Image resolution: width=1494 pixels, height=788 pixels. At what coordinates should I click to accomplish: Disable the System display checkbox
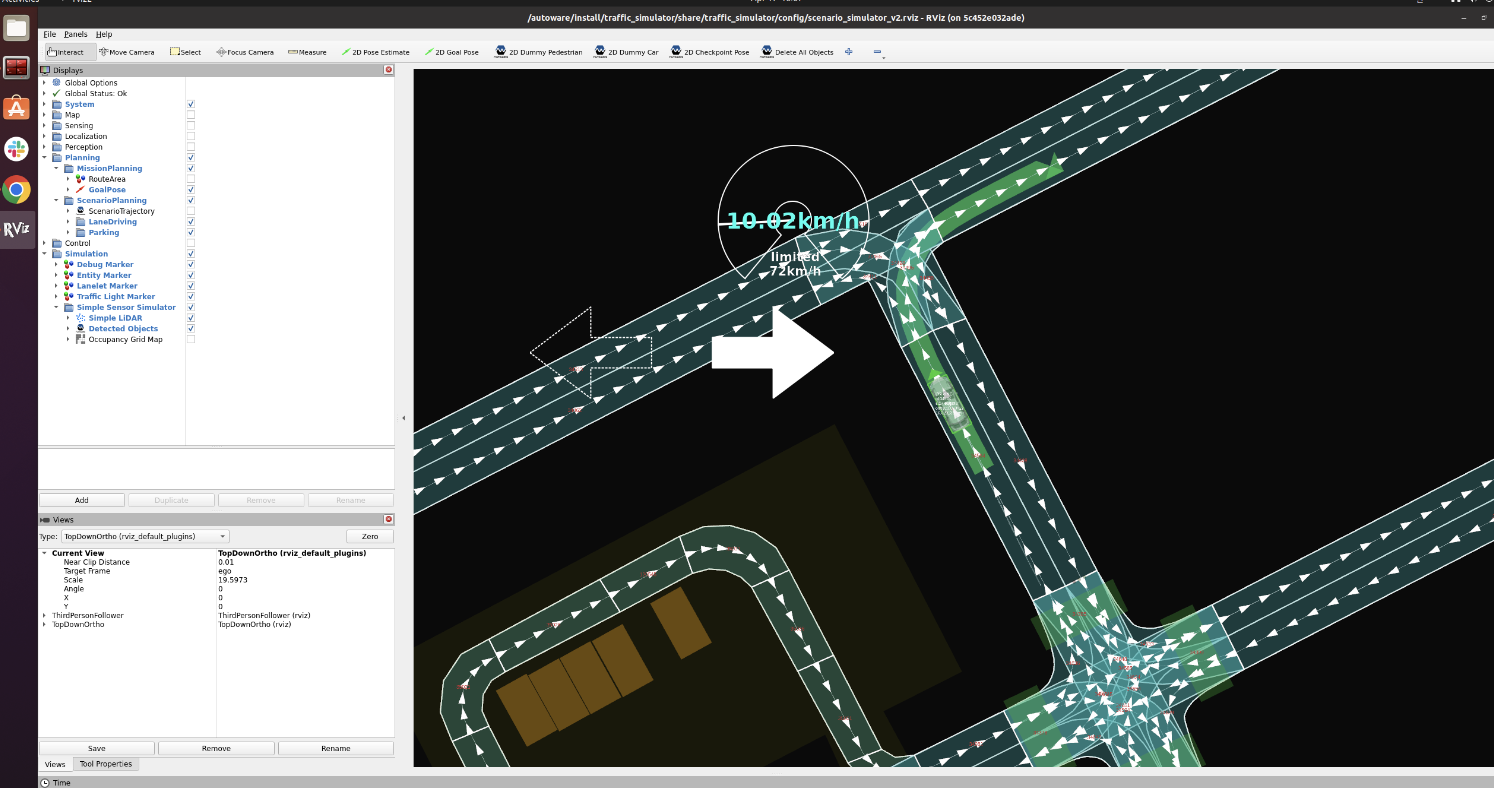(190, 104)
